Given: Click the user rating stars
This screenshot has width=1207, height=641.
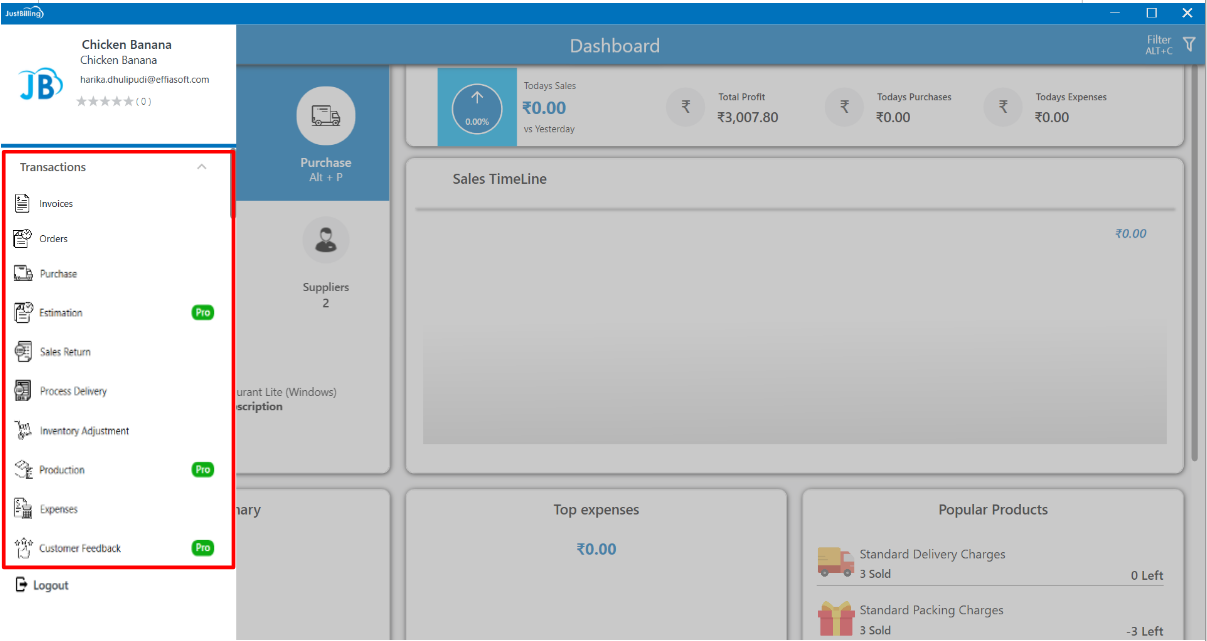Looking at the screenshot, I should 105,102.
